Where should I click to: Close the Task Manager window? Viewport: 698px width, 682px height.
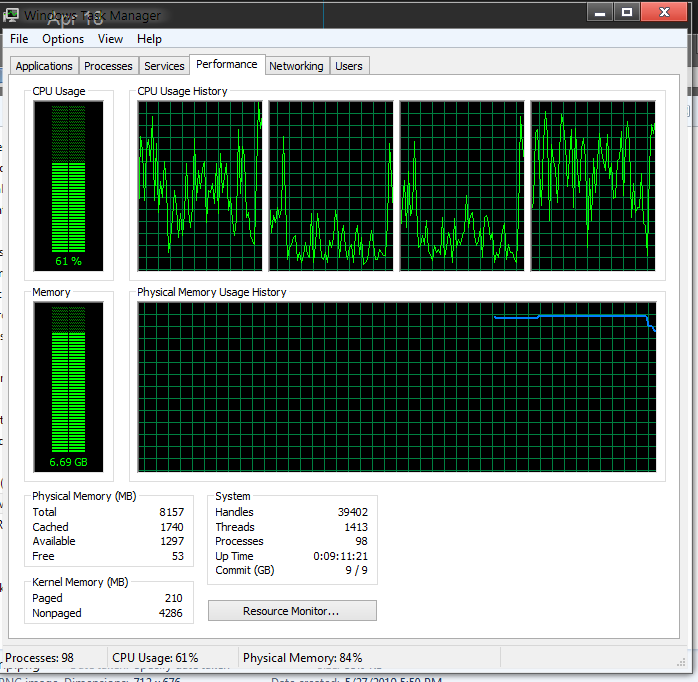(664, 12)
